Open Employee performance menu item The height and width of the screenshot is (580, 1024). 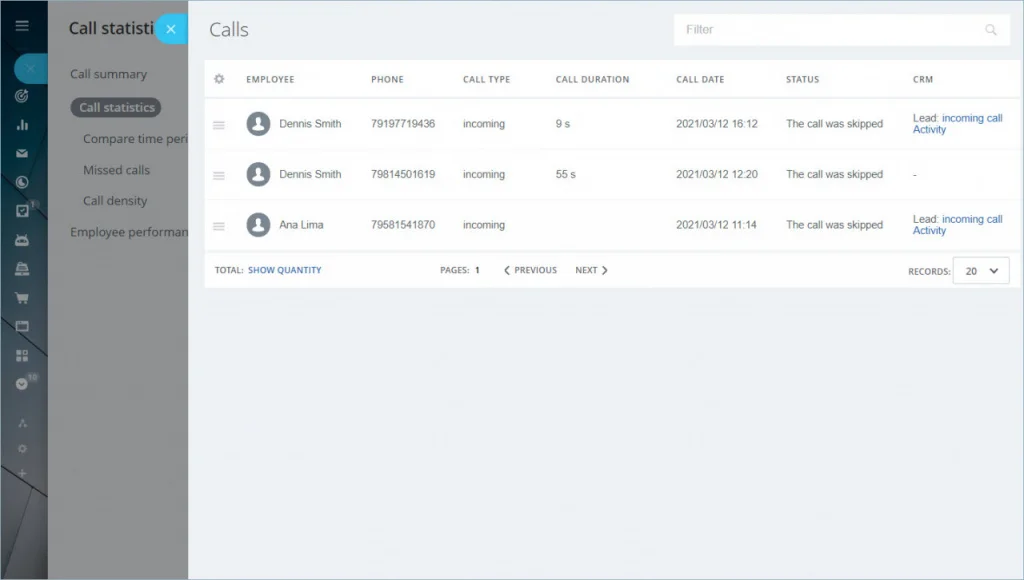point(129,232)
